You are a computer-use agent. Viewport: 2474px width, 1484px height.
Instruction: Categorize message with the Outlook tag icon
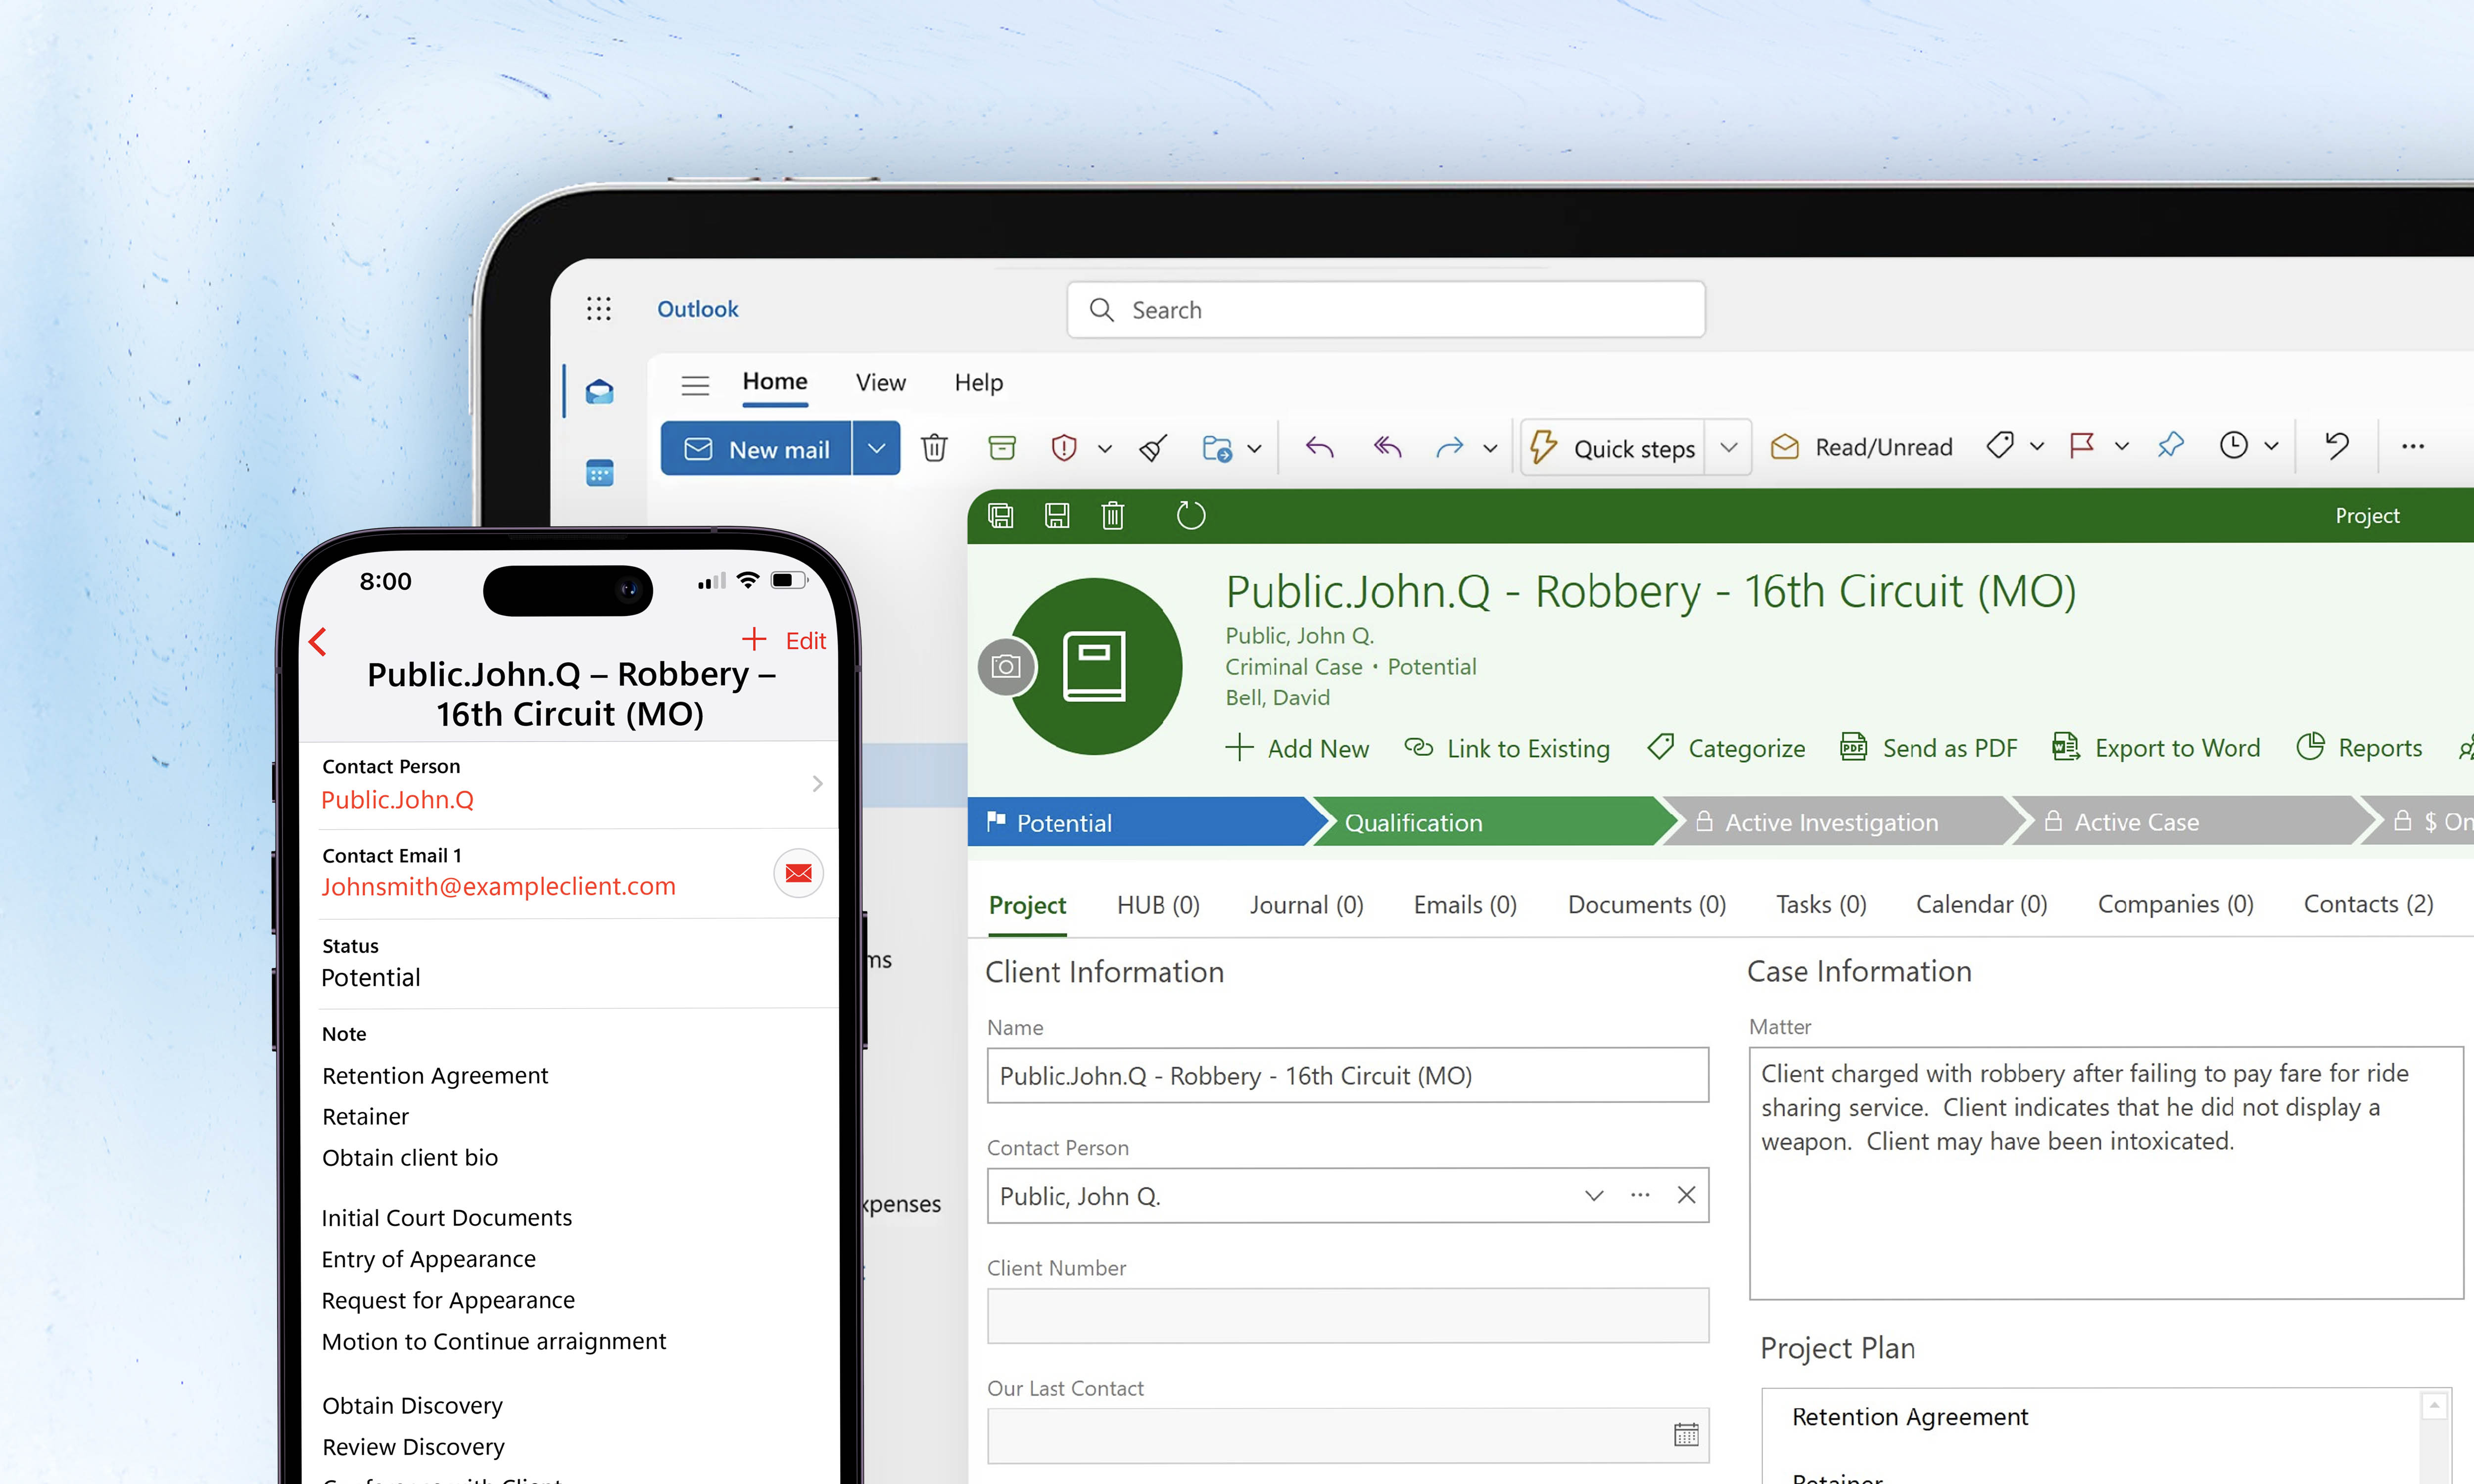[x=1999, y=446]
